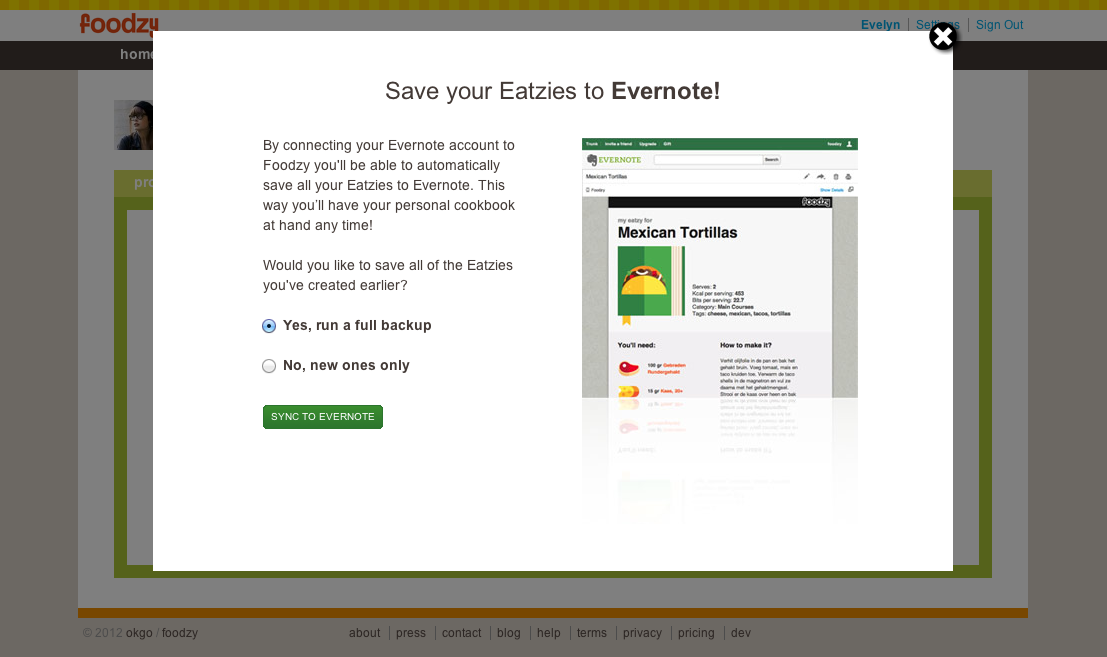Open the terms footer link
1107x657 pixels.
click(592, 633)
